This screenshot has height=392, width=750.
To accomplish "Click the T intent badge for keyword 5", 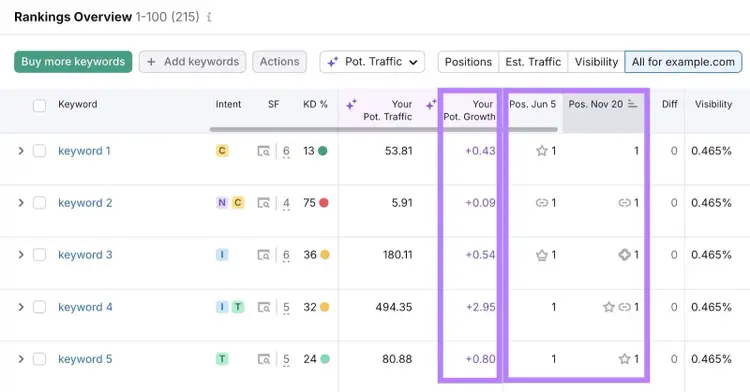I will click(x=222, y=359).
